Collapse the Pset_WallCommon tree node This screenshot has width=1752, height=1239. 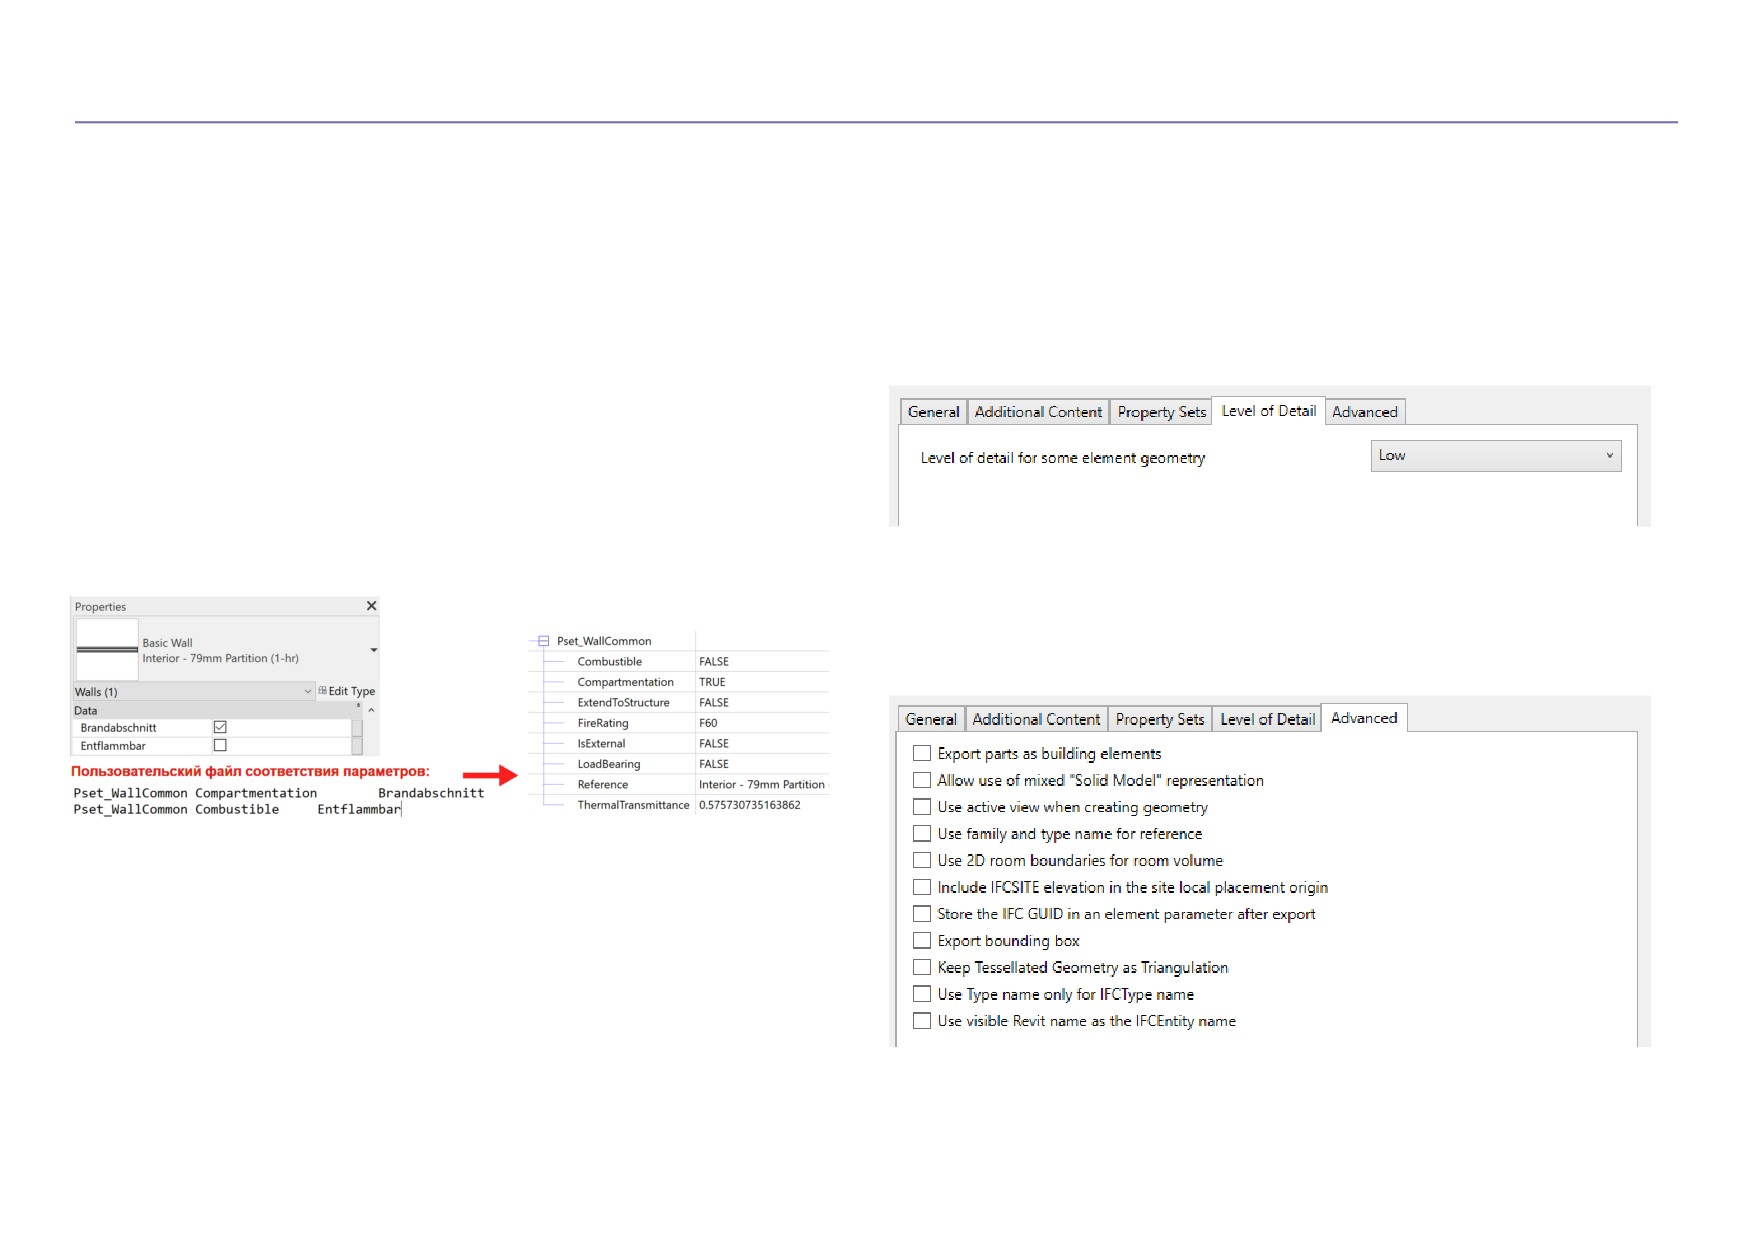tap(543, 641)
